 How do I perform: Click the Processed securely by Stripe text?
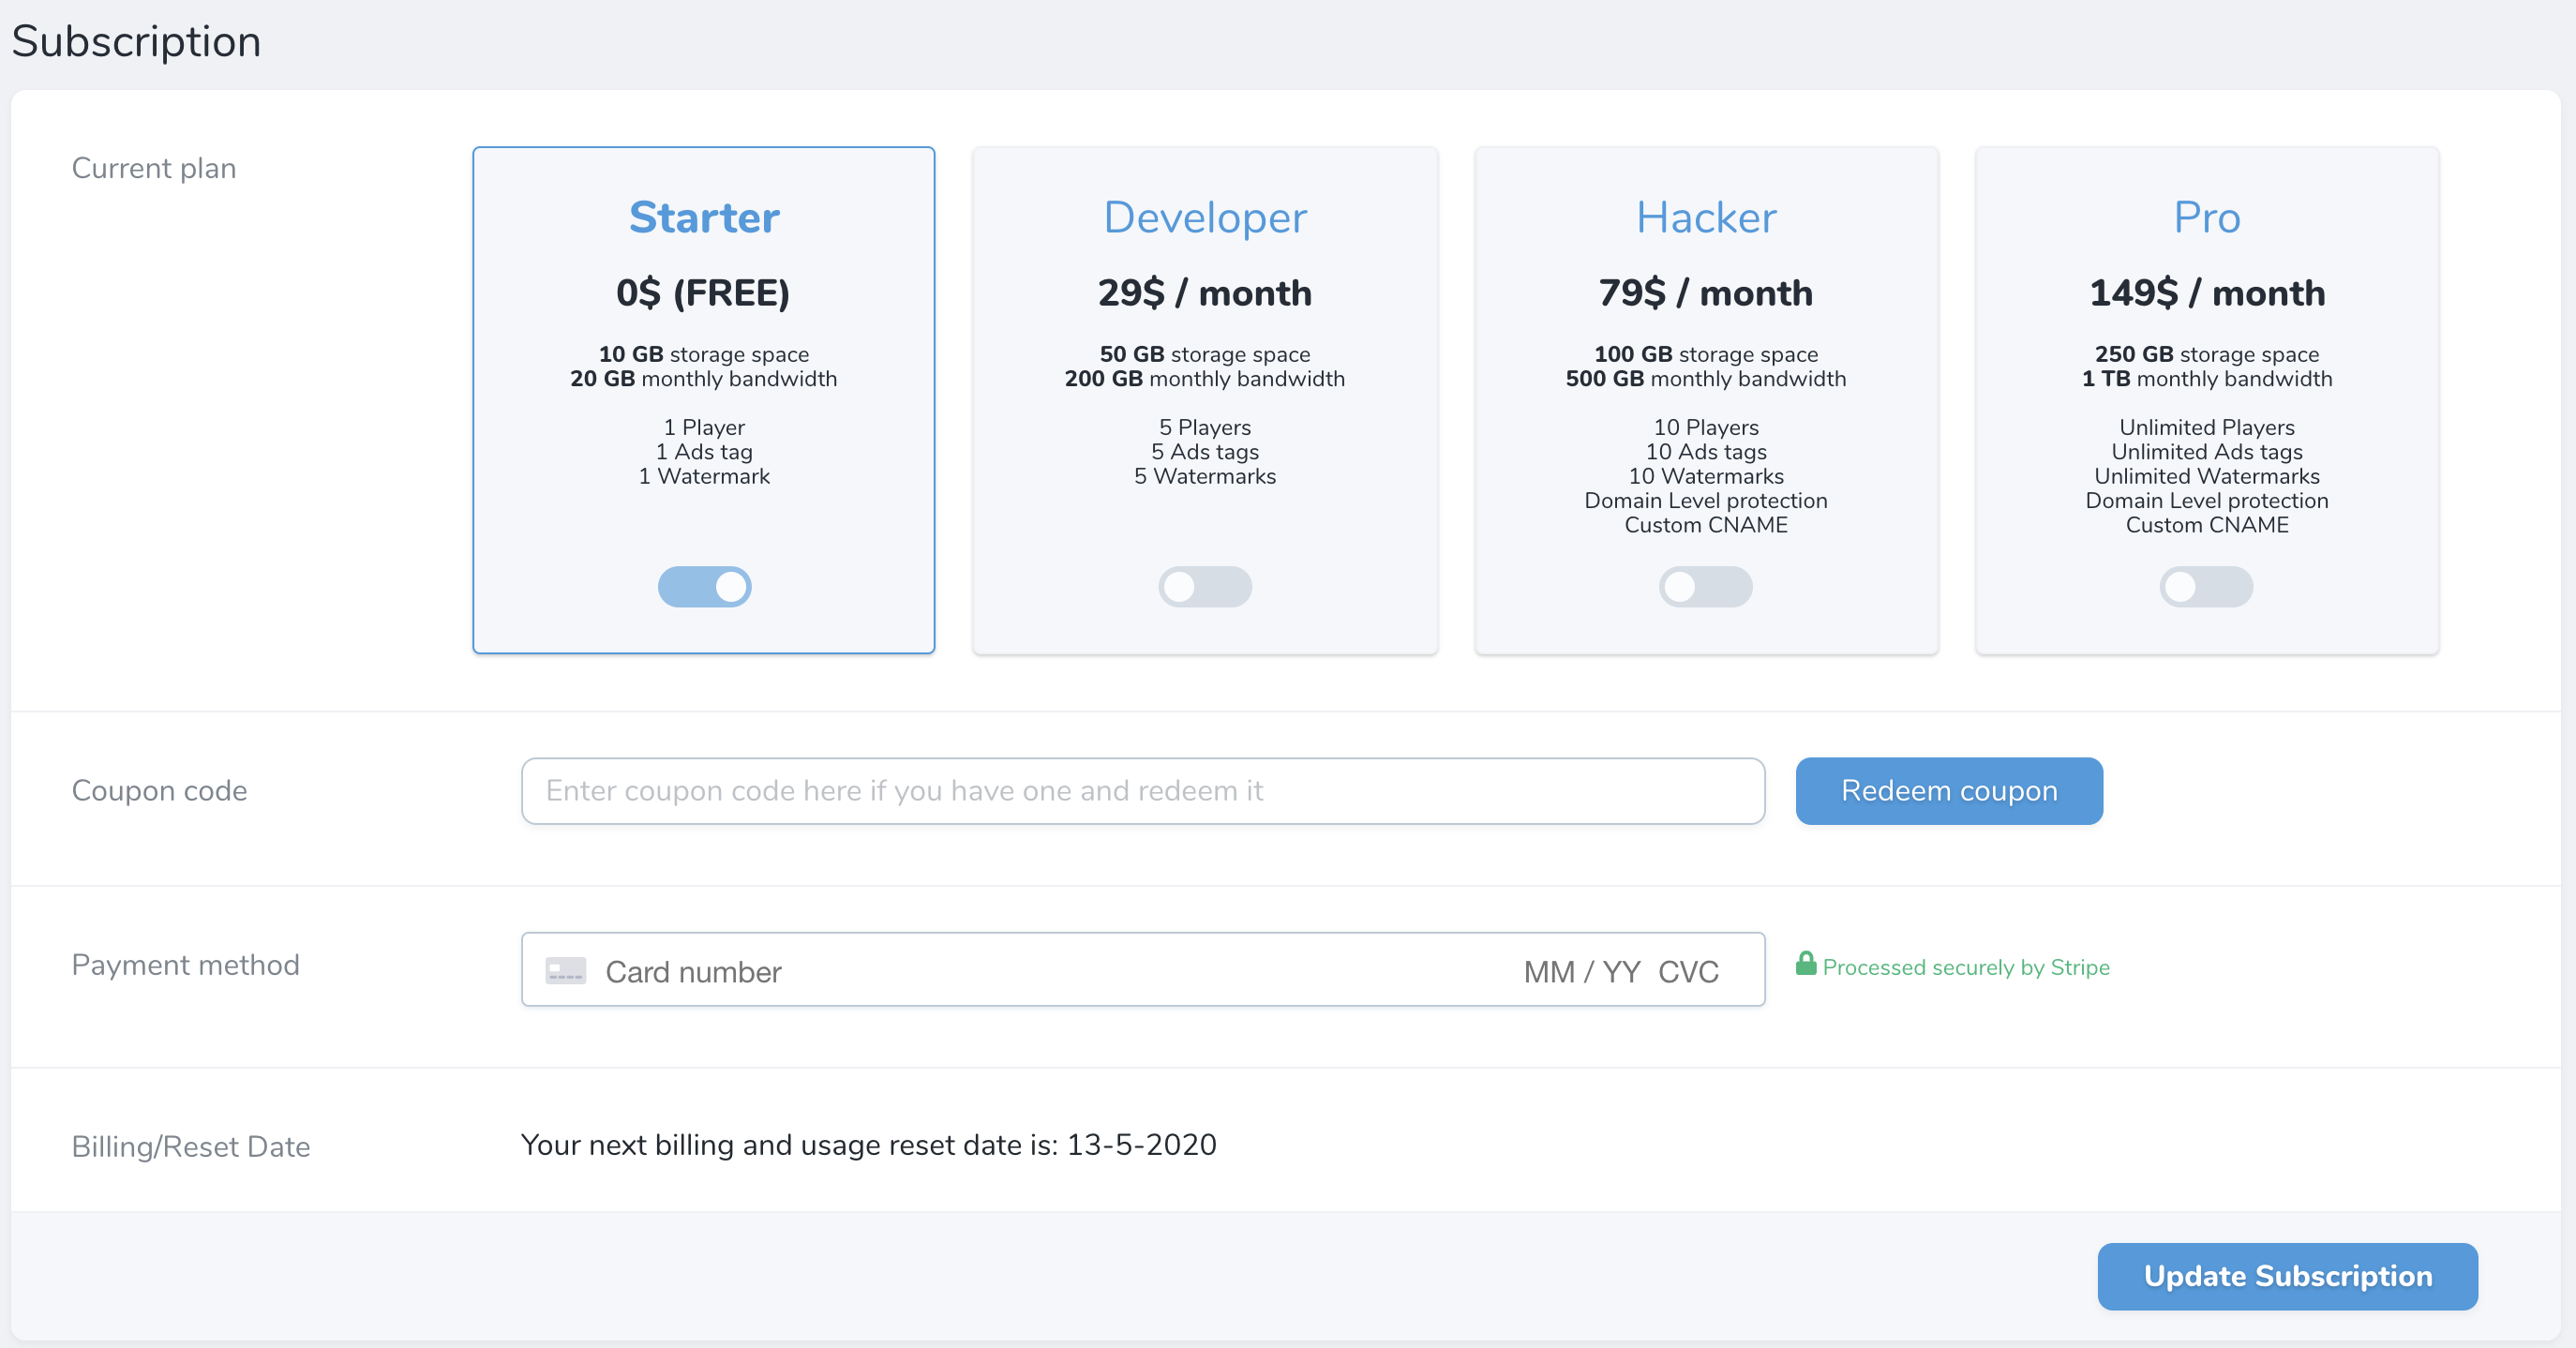tap(1966, 967)
